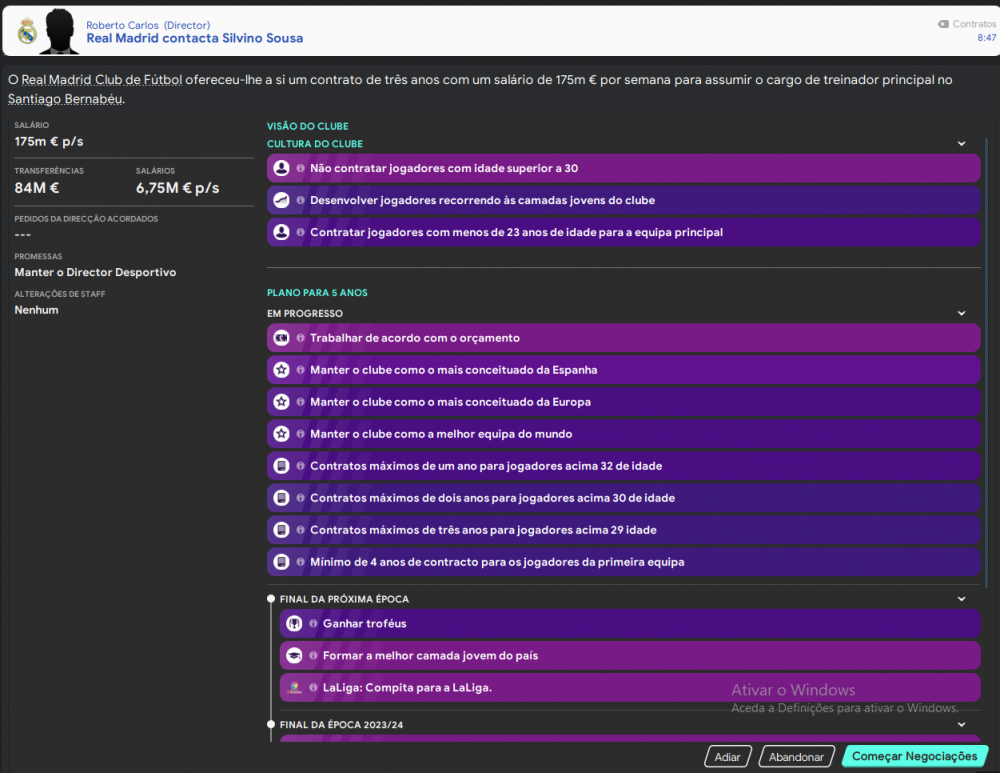The width and height of the screenshot is (1000, 773).
Task: Open the Santiago Bernabéu stadium link
Action: (65, 99)
